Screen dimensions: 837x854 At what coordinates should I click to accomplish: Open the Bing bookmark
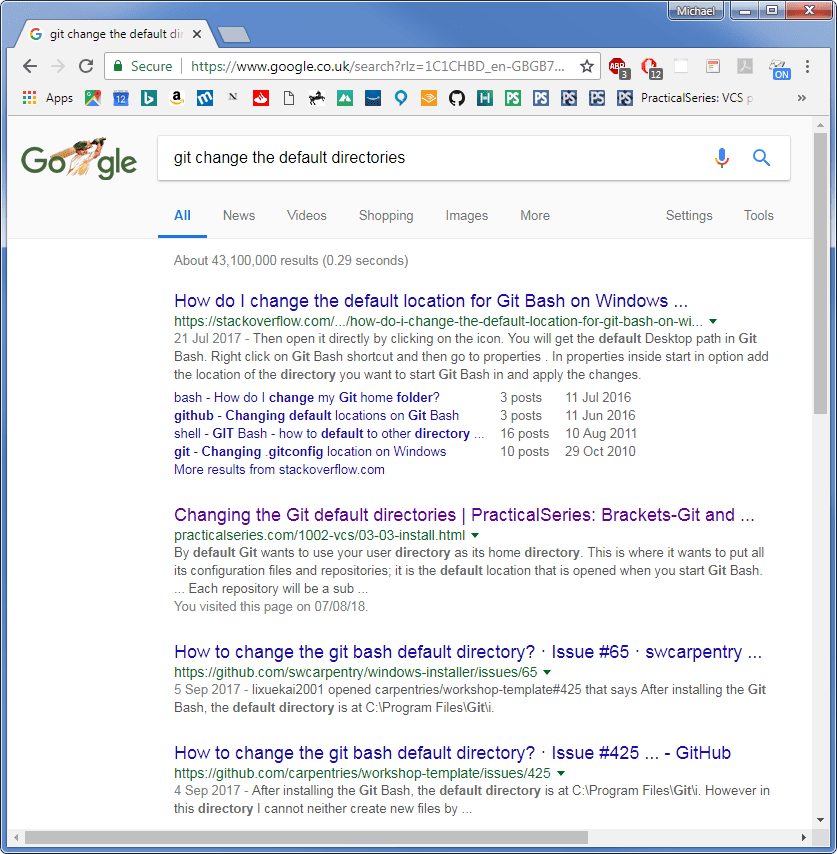(x=149, y=98)
